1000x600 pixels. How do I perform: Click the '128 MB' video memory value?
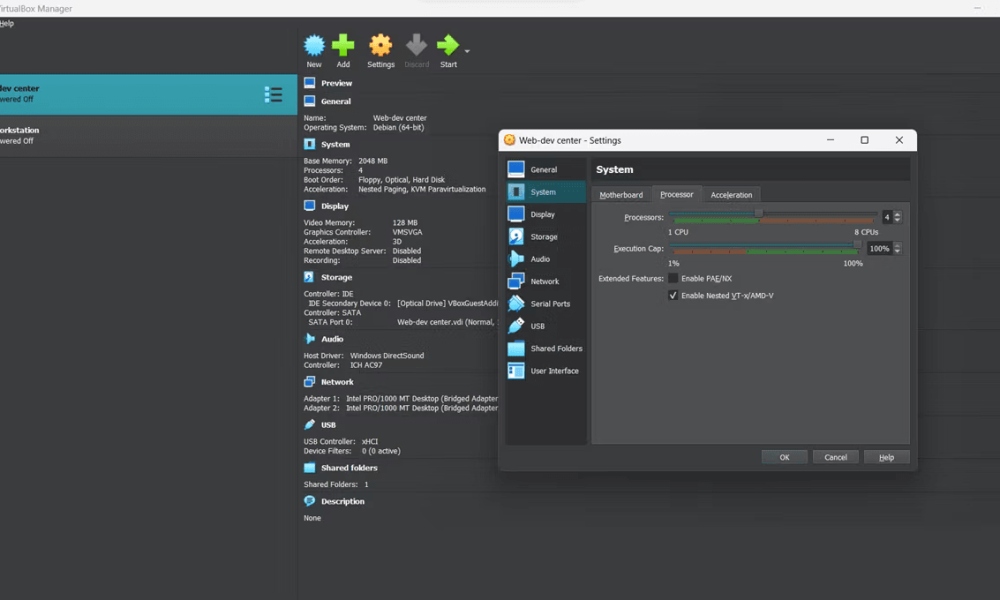405,223
